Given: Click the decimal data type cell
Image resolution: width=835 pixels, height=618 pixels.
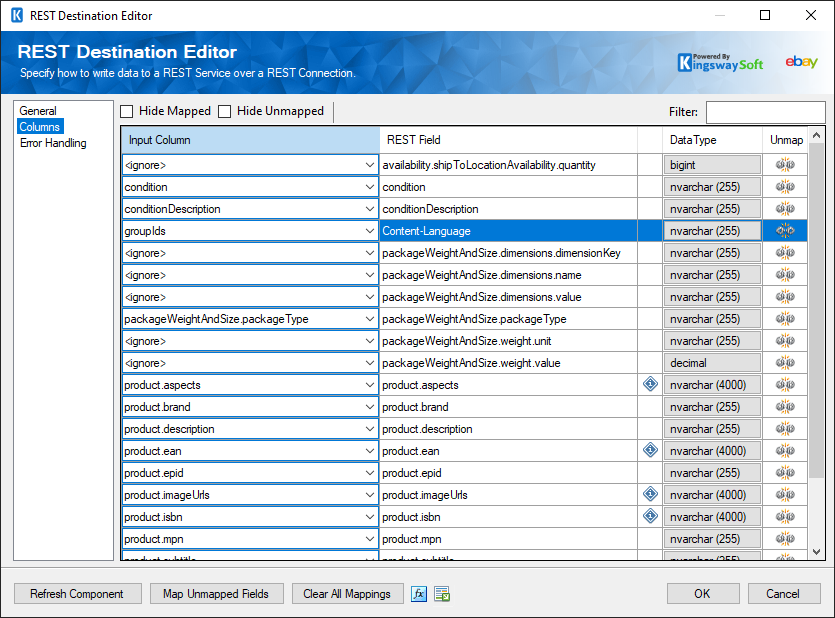Looking at the screenshot, I should click(712, 363).
